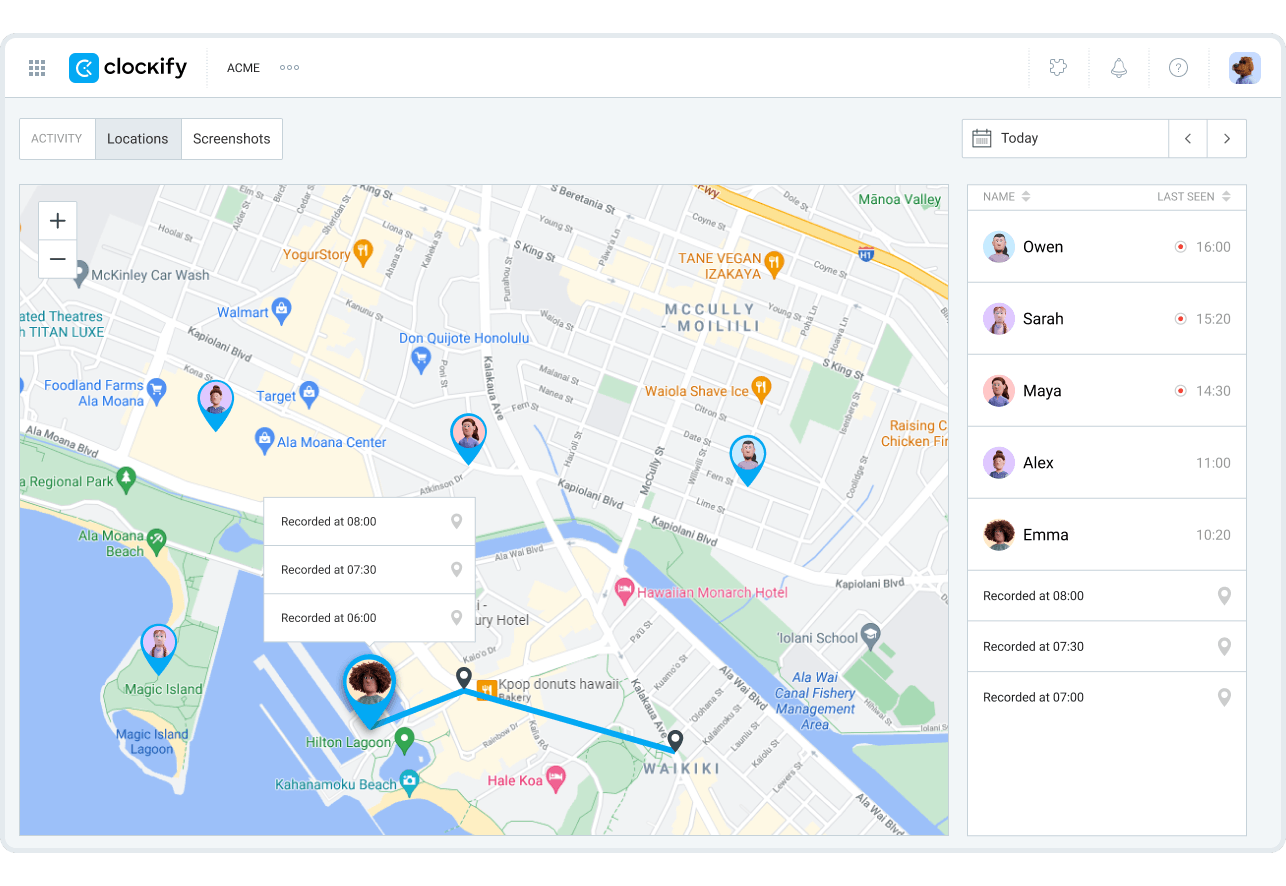Click user pin near Target store
The width and height of the screenshot is (1286, 886).
point(215,405)
